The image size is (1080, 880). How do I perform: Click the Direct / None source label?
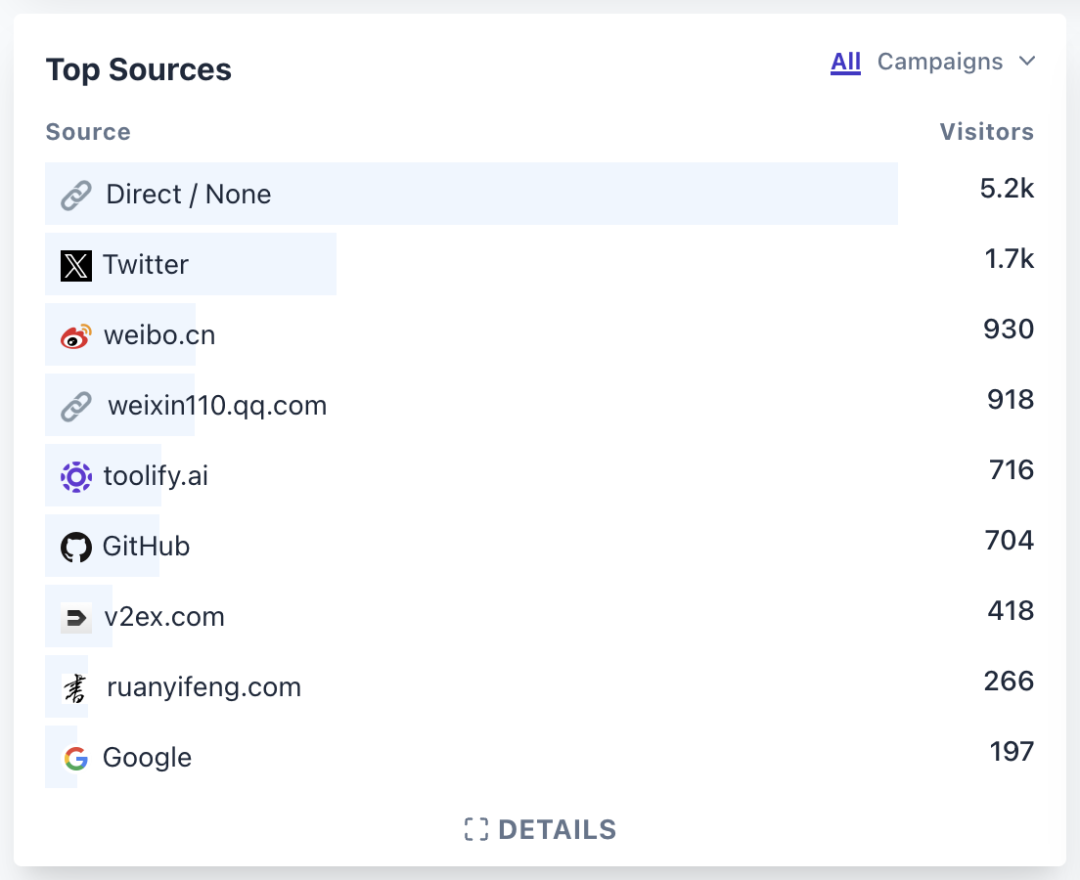(x=188, y=195)
